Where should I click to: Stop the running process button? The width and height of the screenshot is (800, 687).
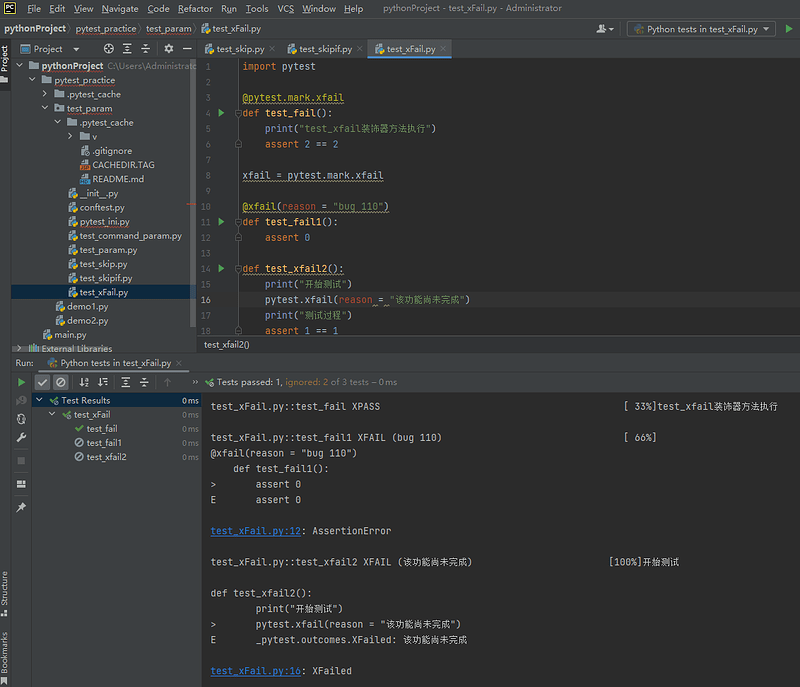(x=21, y=461)
